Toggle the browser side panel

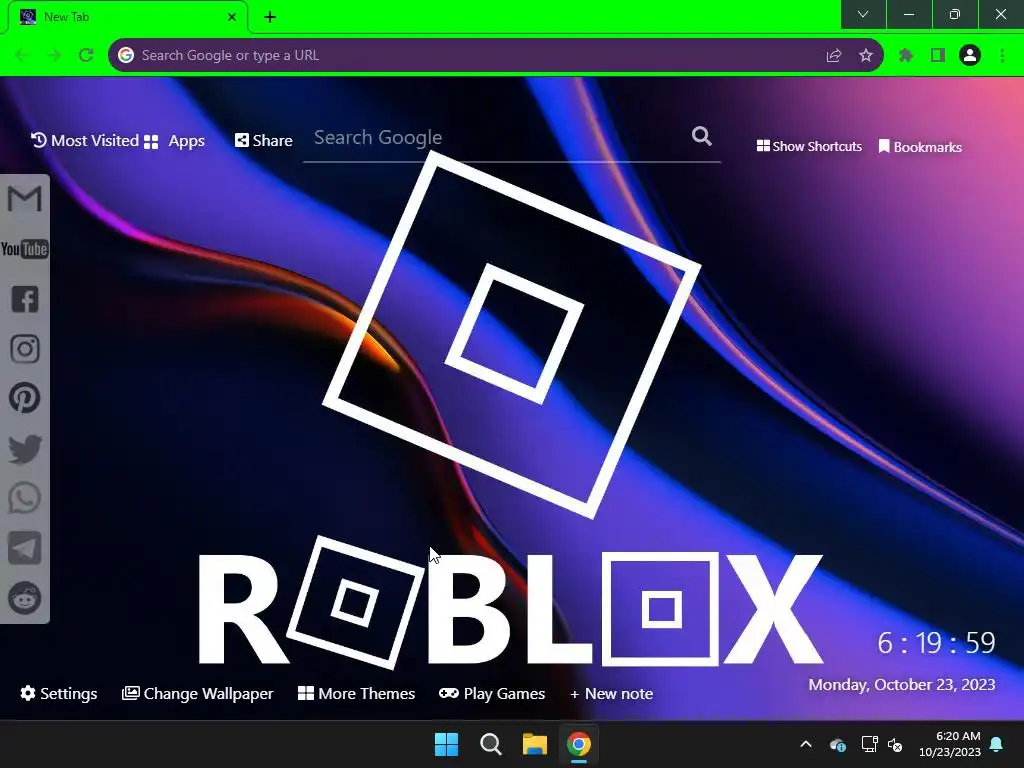pyautogui.click(x=938, y=56)
